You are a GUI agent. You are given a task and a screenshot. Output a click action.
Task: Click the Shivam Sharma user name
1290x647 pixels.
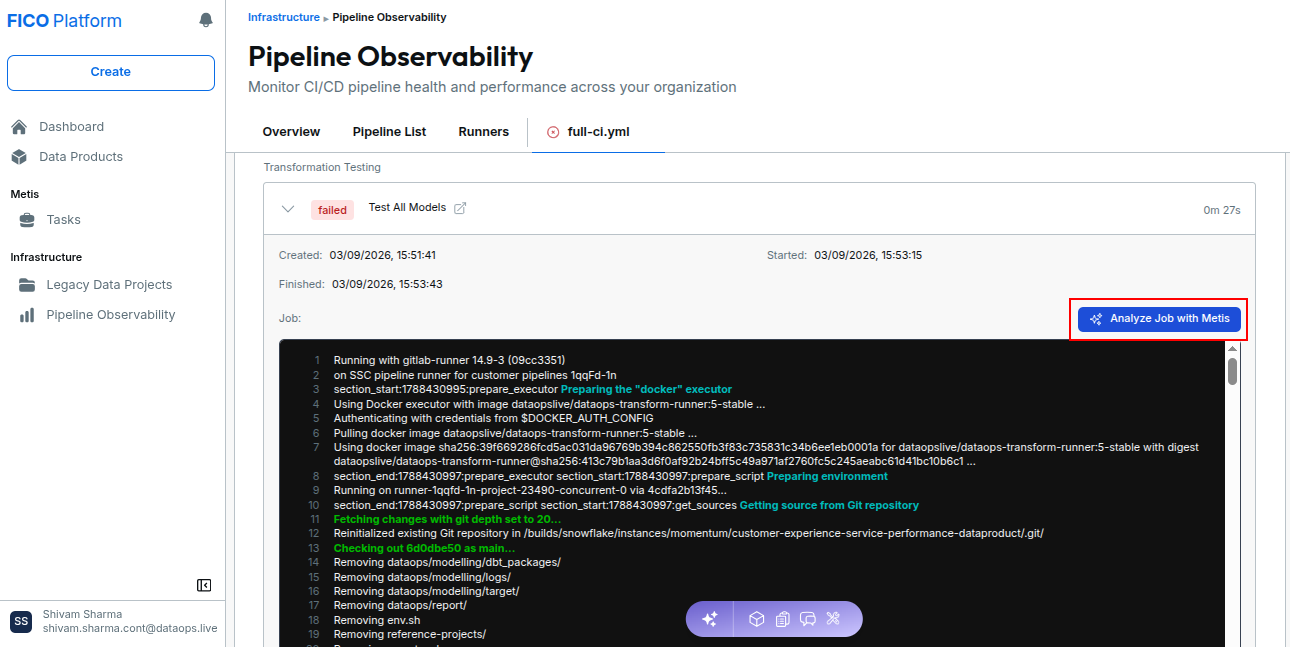tap(82, 614)
